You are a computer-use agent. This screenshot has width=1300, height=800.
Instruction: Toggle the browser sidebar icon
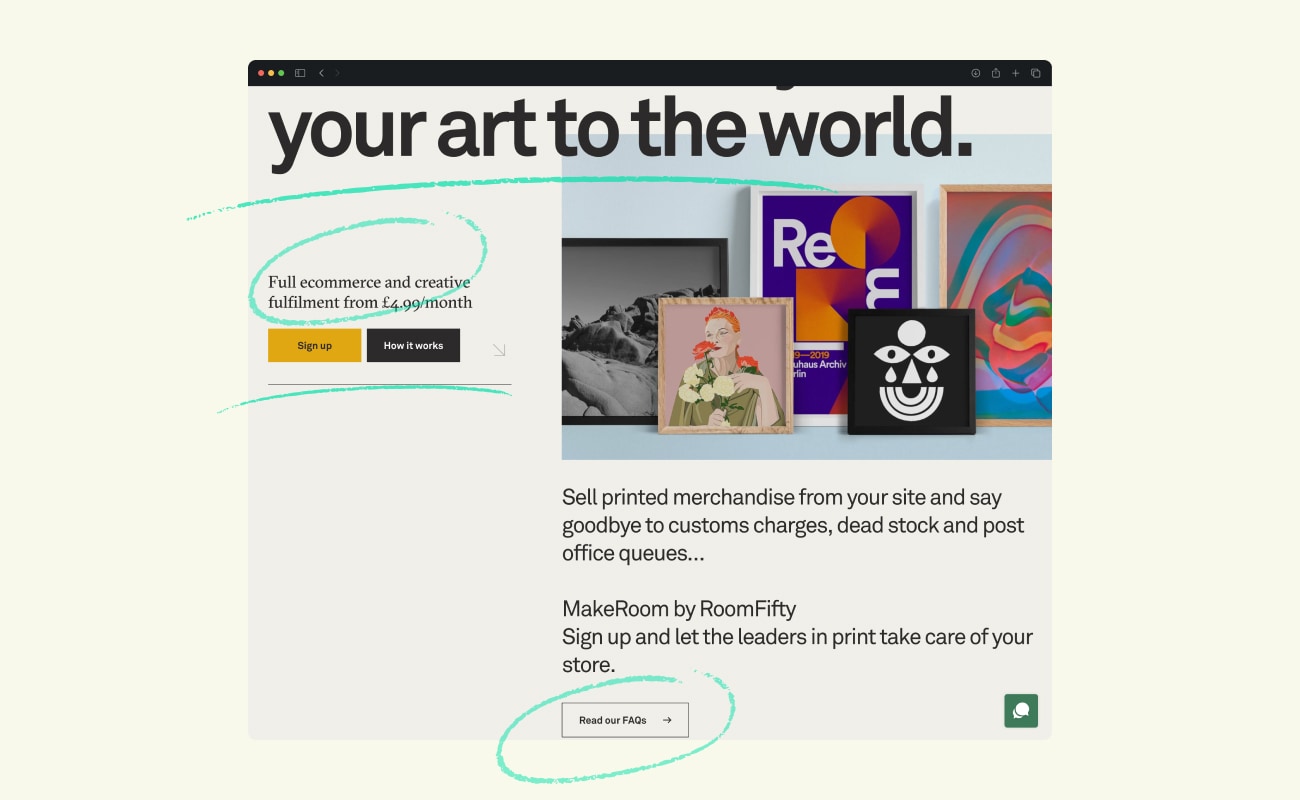(x=300, y=73)
